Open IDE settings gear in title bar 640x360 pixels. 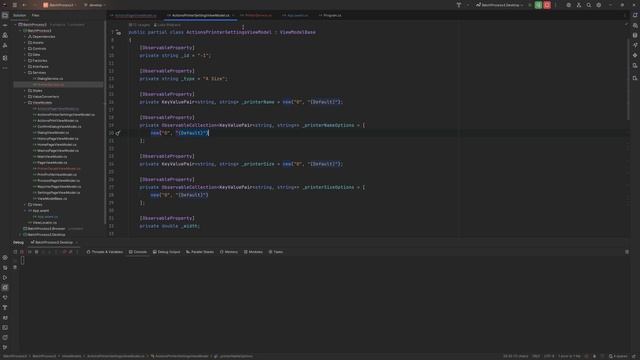[599, 5]
